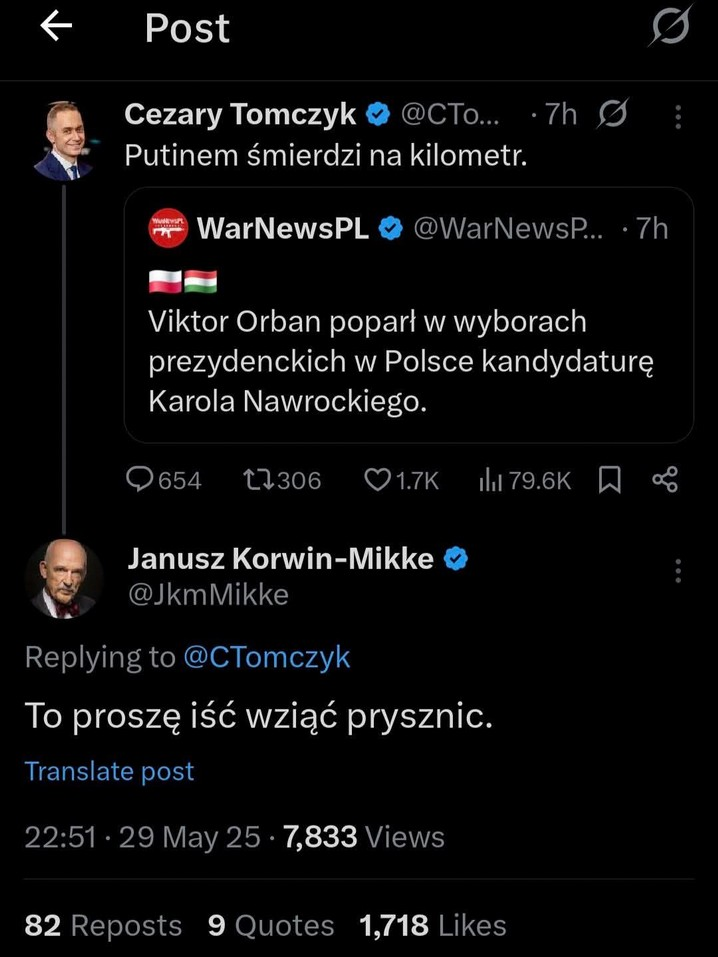View analytics icon showing 79.6K

[x=490, y=480]
